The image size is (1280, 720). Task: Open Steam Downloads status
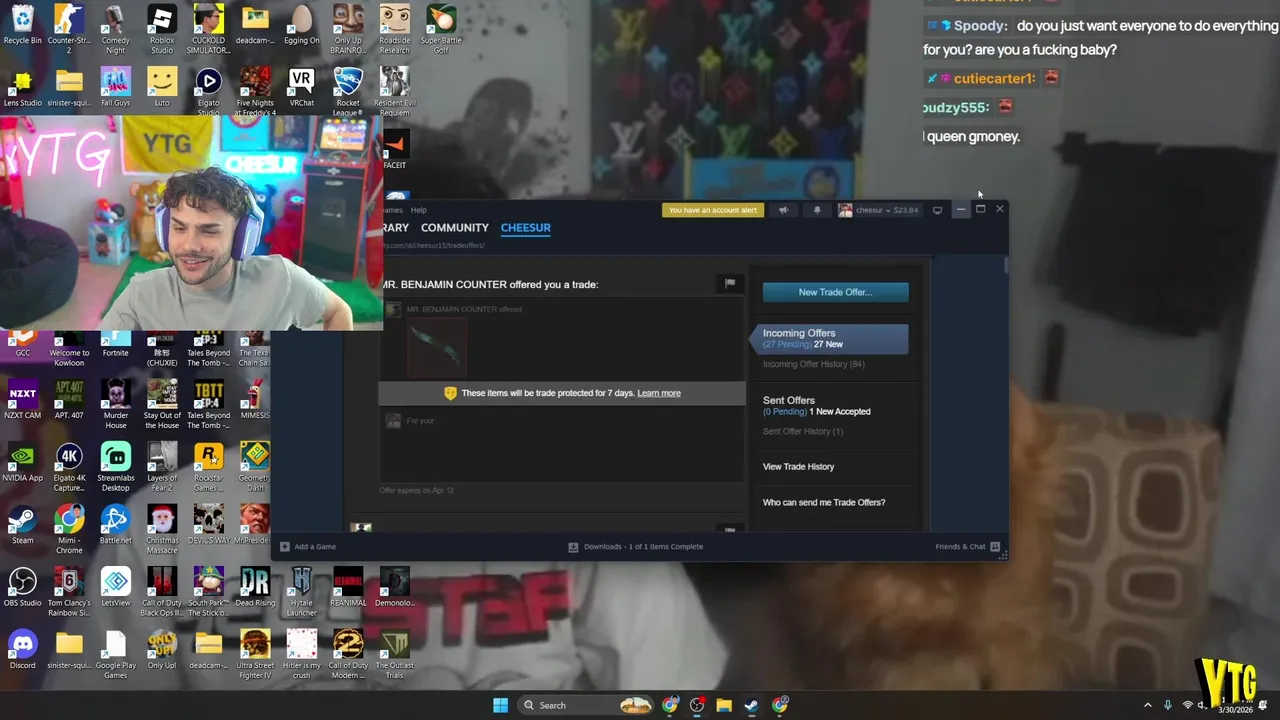tap(636, 547)
